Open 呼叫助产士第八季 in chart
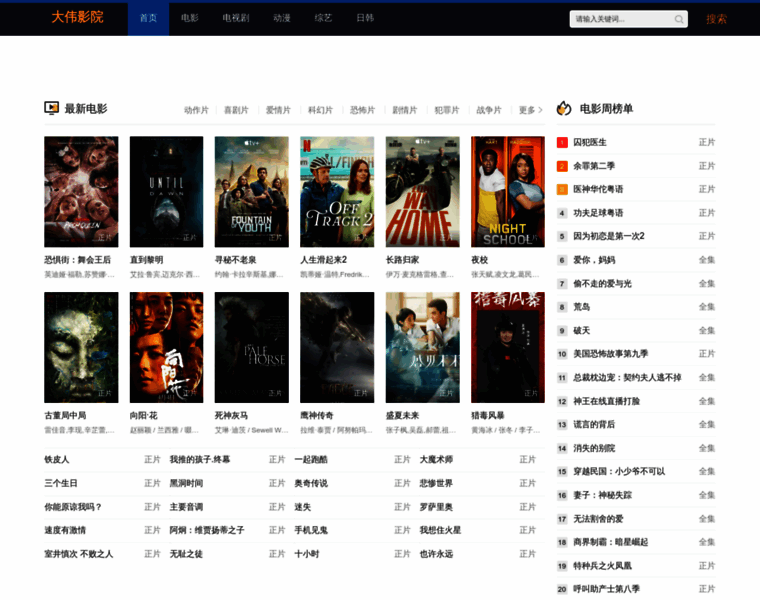760x600 pixels. pos(606,589)
